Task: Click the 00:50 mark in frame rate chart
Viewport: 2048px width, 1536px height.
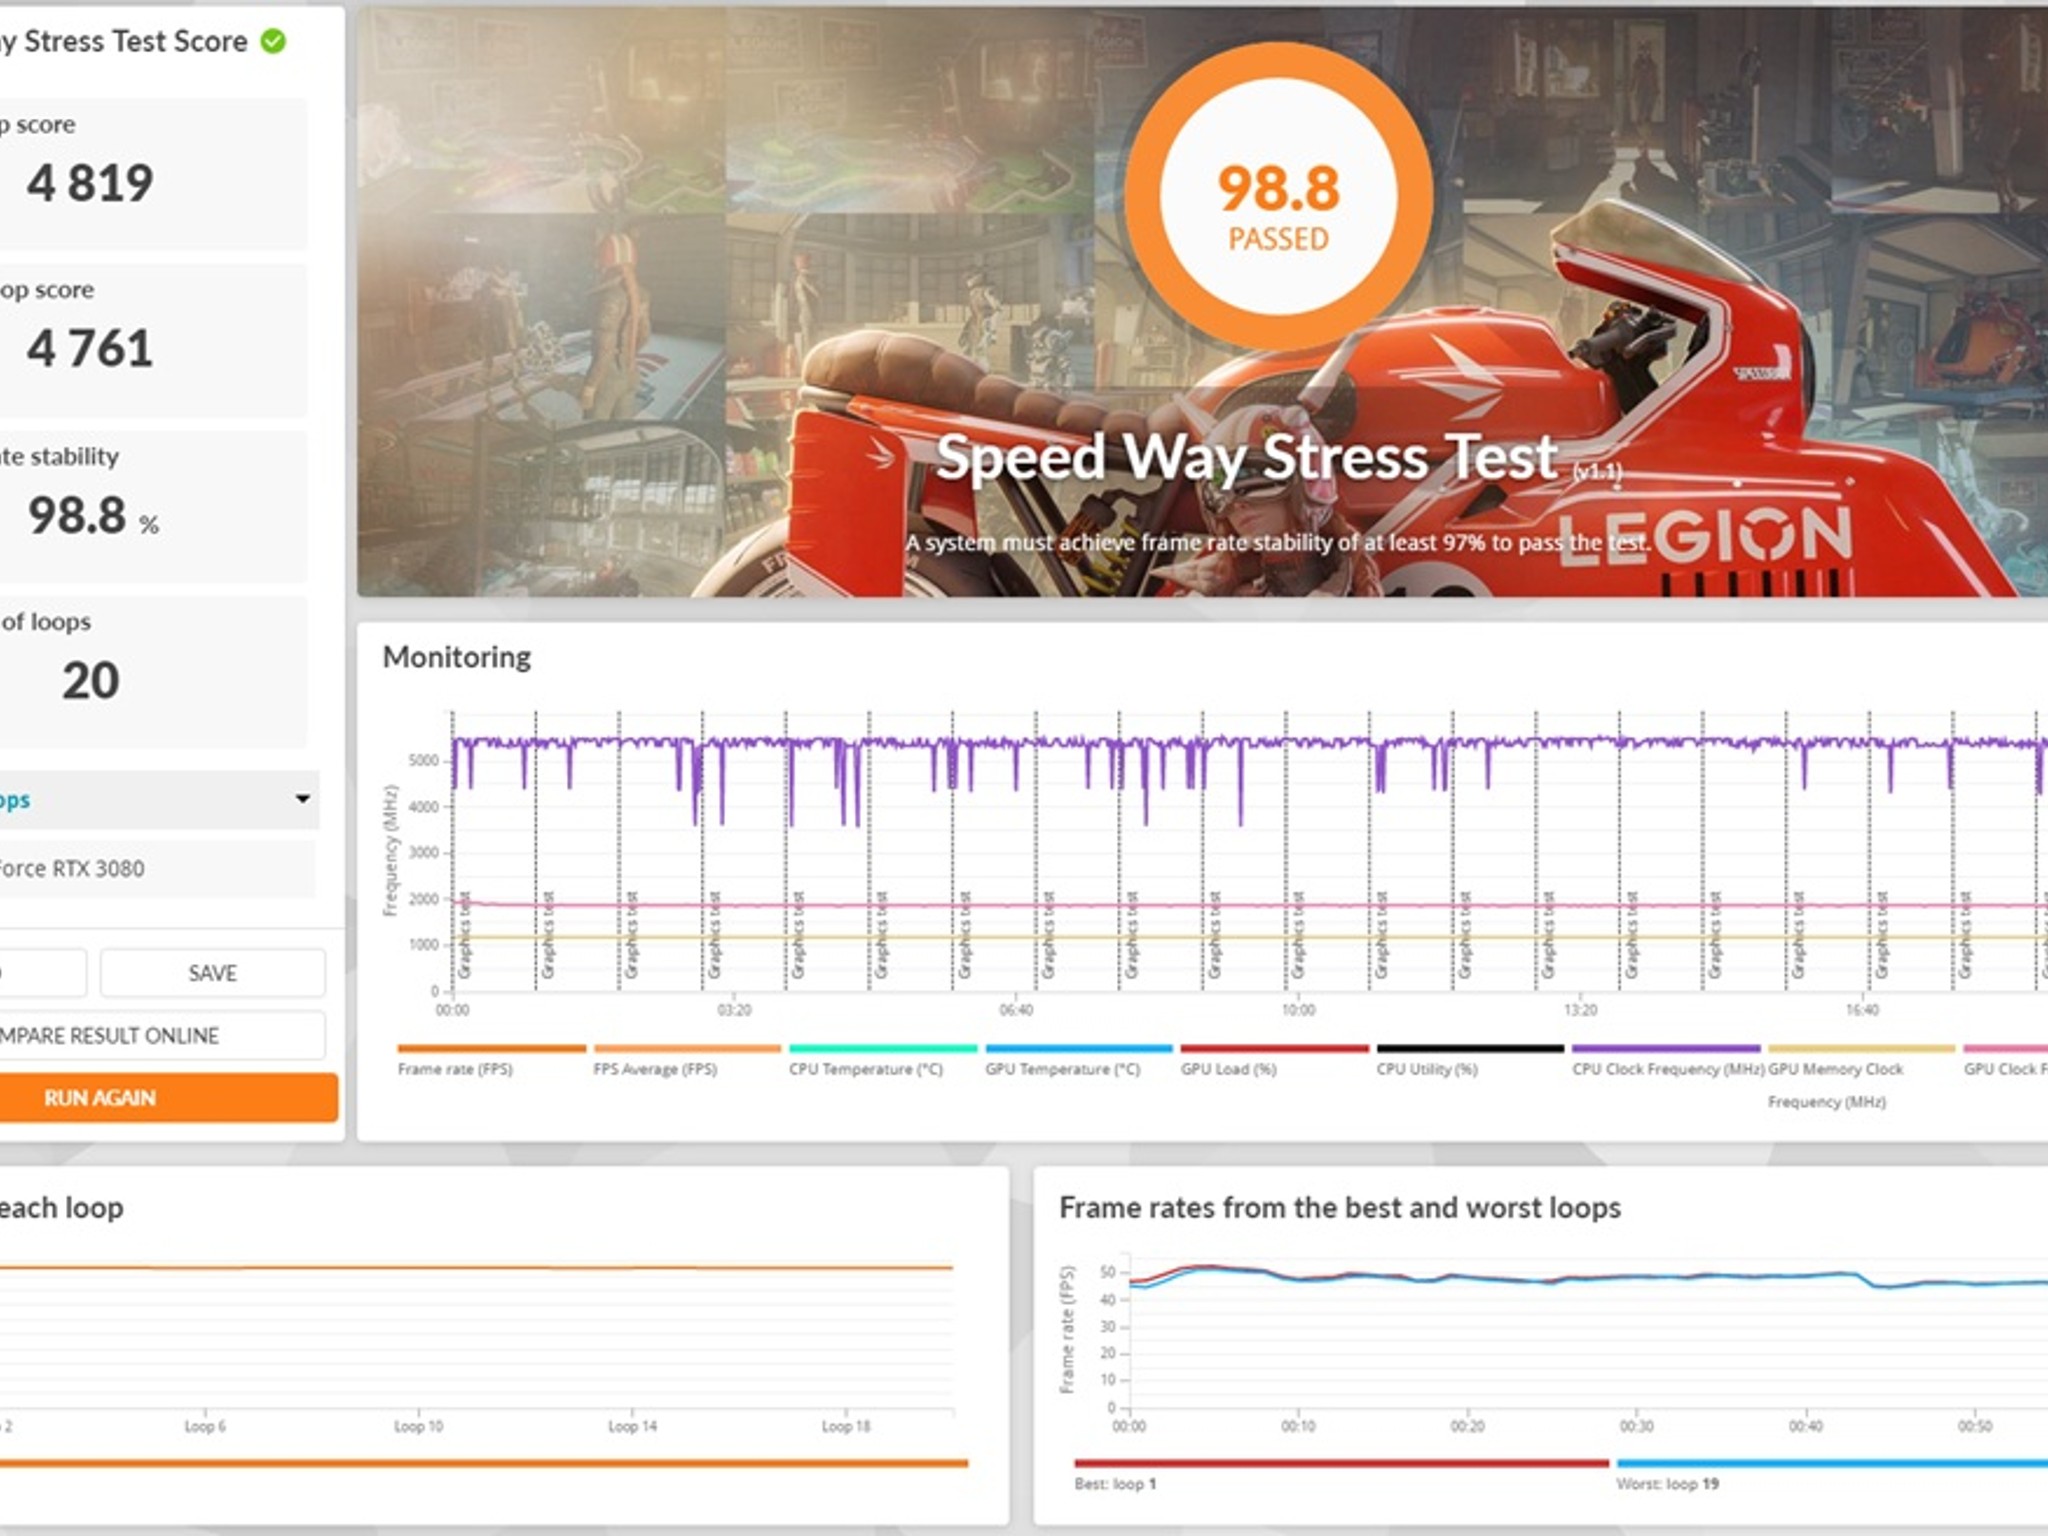Action: click(x=1975, y=1426)
